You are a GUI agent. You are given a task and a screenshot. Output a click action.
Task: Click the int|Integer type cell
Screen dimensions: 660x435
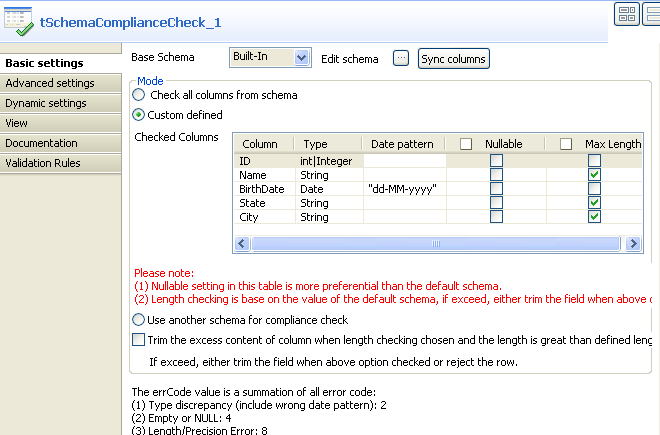(329, 161)
